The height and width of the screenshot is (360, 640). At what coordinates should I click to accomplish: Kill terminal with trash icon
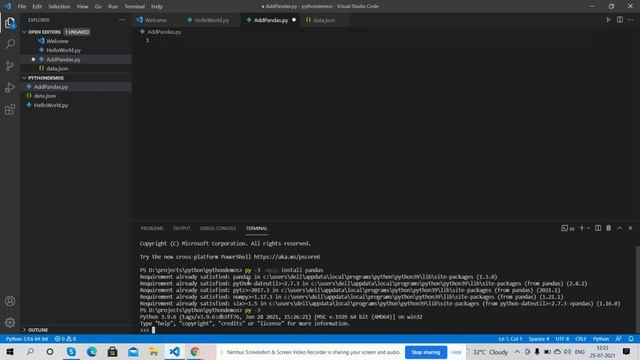pos(609,228)
